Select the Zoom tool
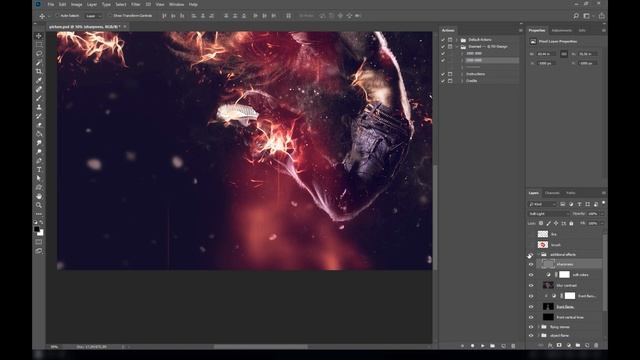Screen dimensions: 640x360 tap(39, 205)
